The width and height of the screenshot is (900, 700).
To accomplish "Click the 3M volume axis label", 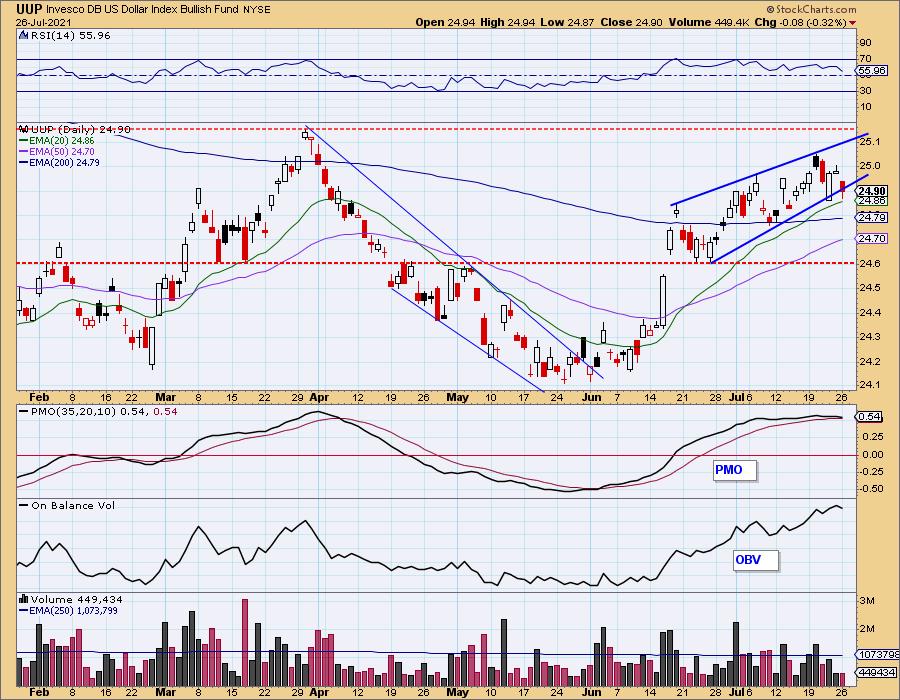I will tap(866, 601).
